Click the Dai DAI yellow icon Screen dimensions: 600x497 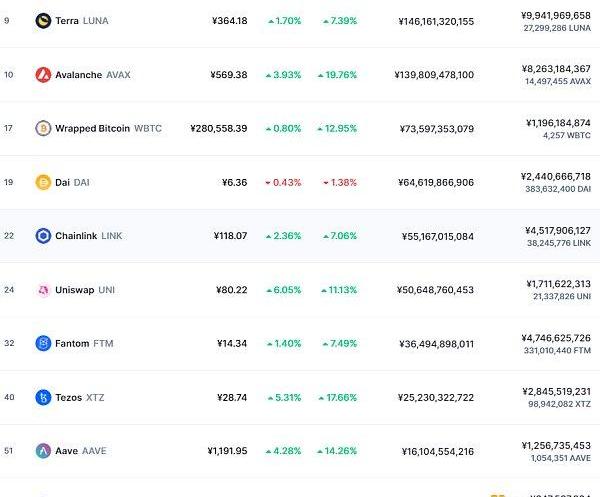click(43, 182)
